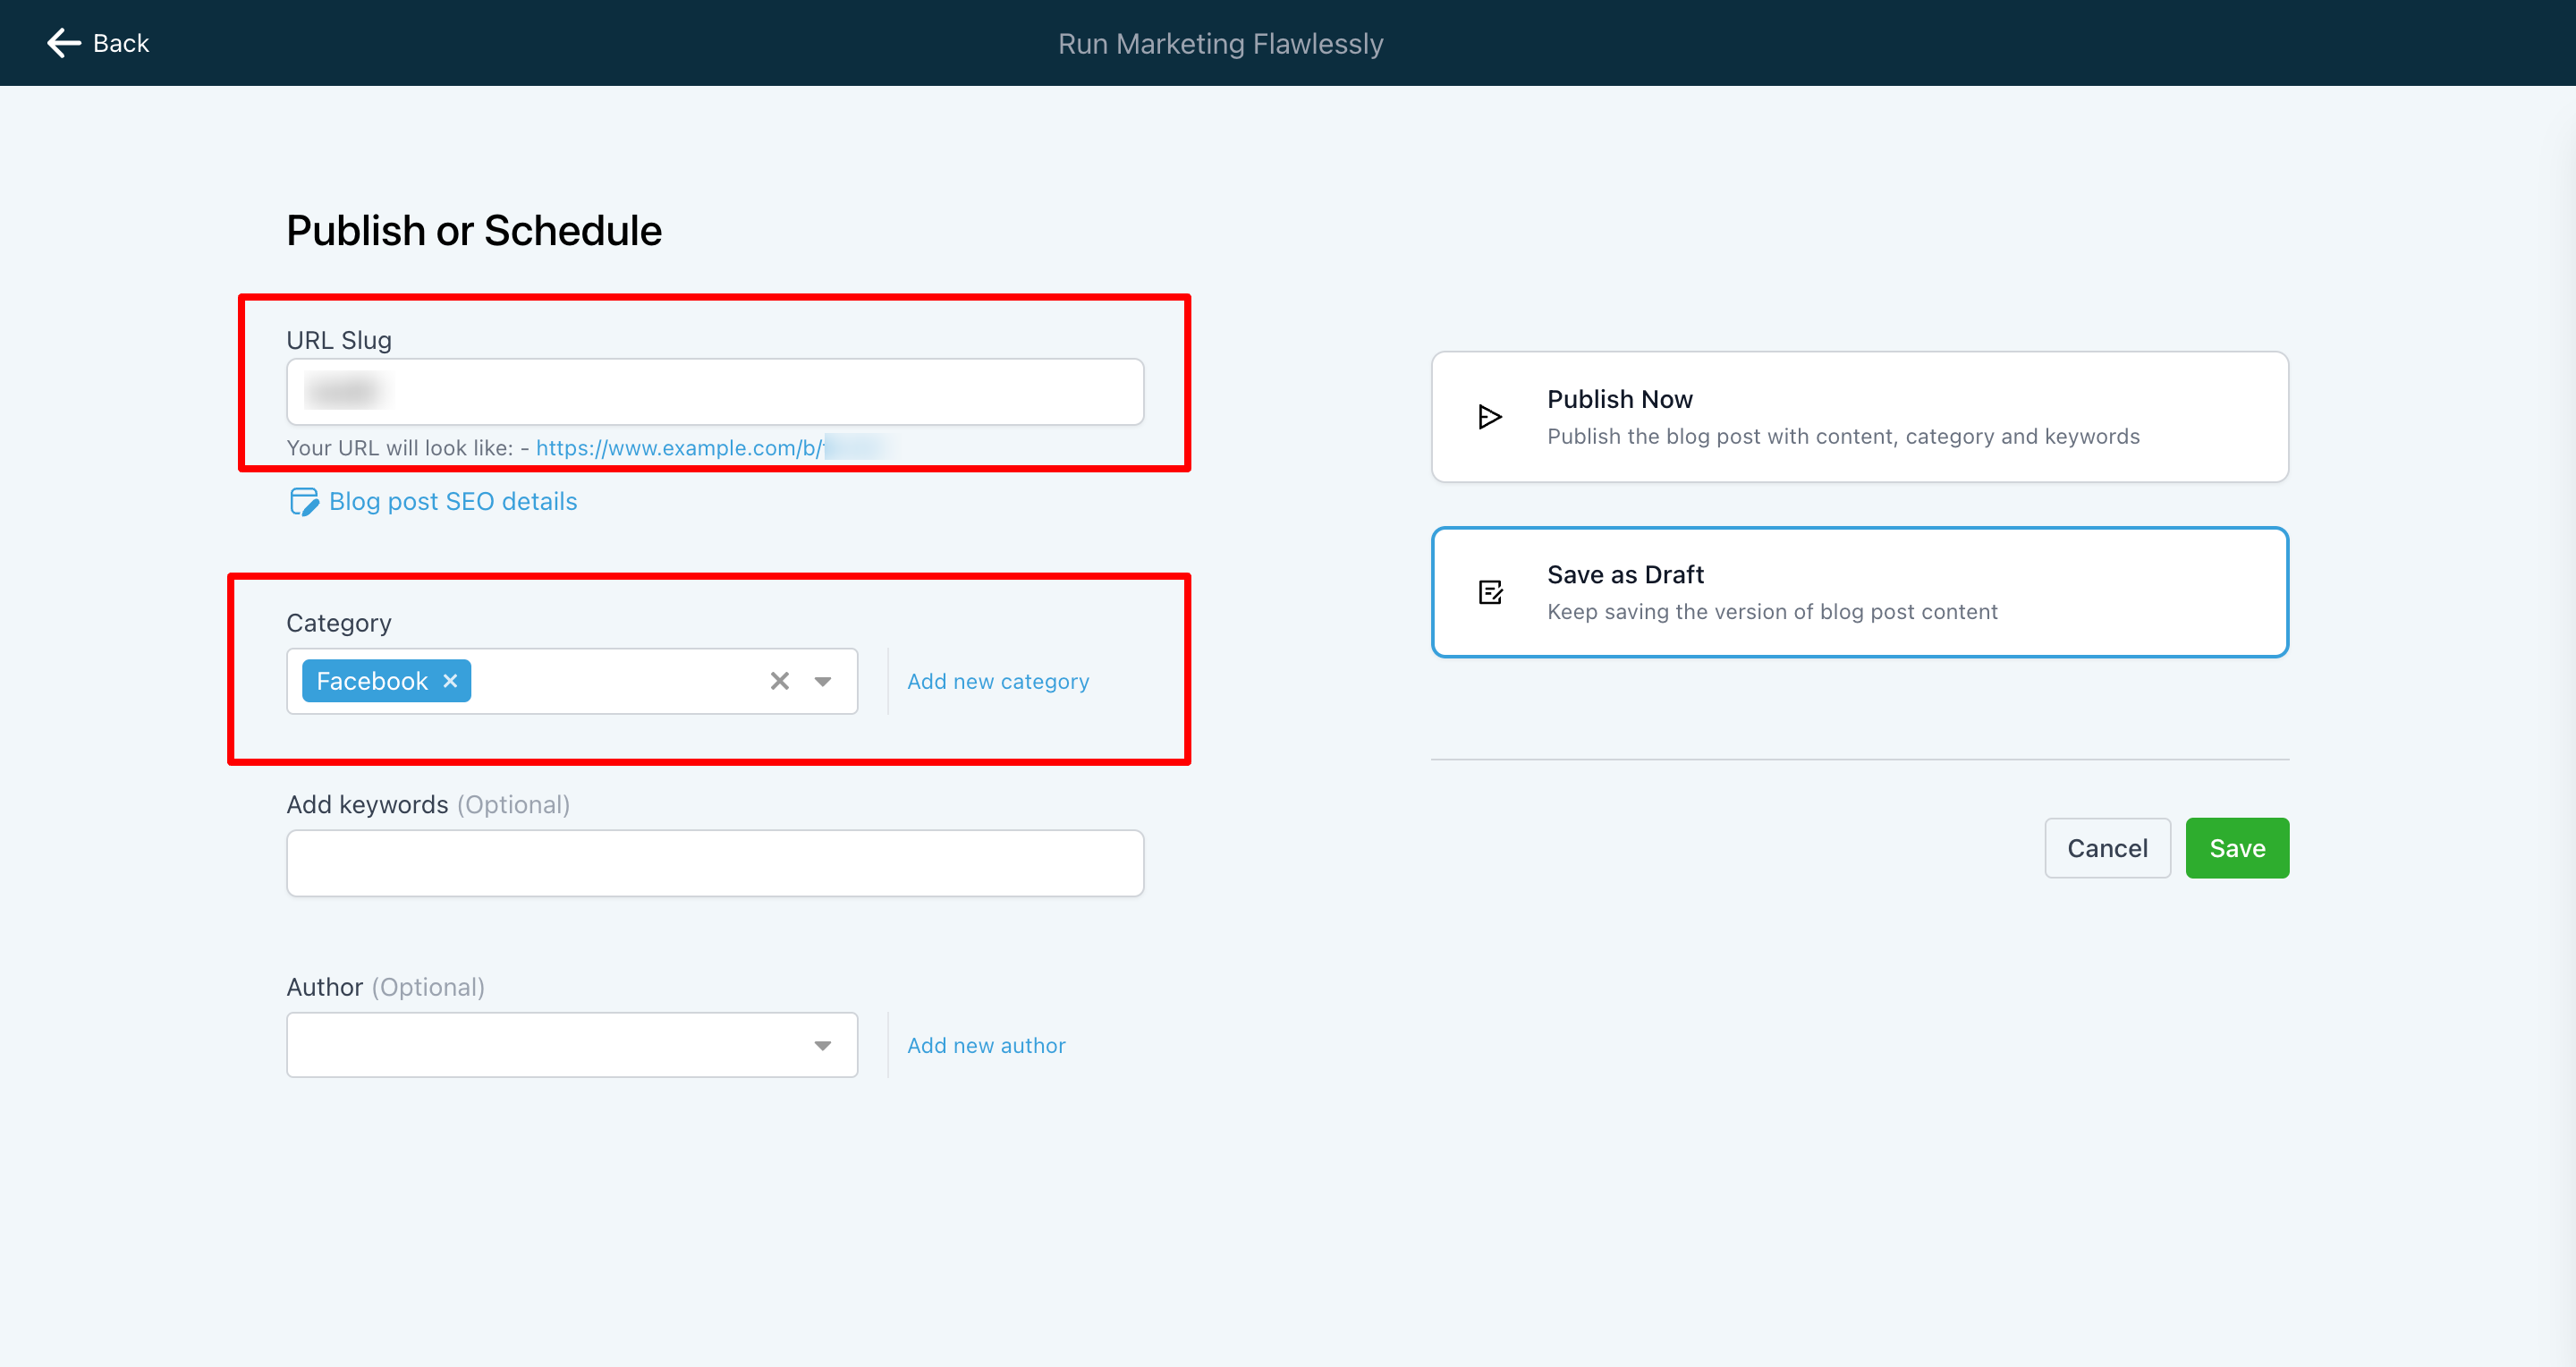
Task: Click the category dropdown chevron arrow
Action: point(823,682)
